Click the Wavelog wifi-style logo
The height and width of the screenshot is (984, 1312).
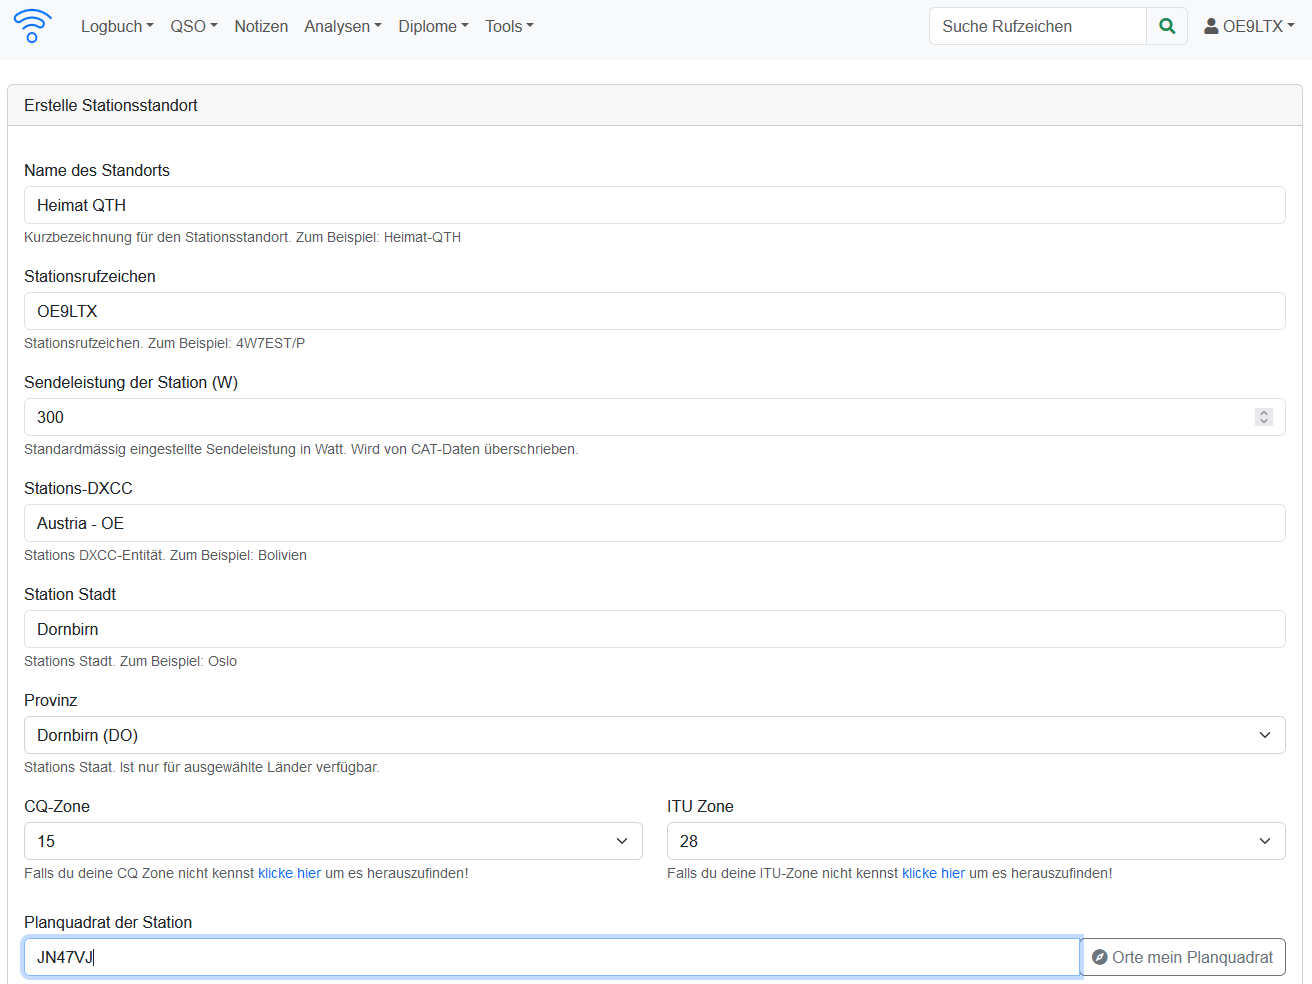pyautogui.click(x=33, y=26)
